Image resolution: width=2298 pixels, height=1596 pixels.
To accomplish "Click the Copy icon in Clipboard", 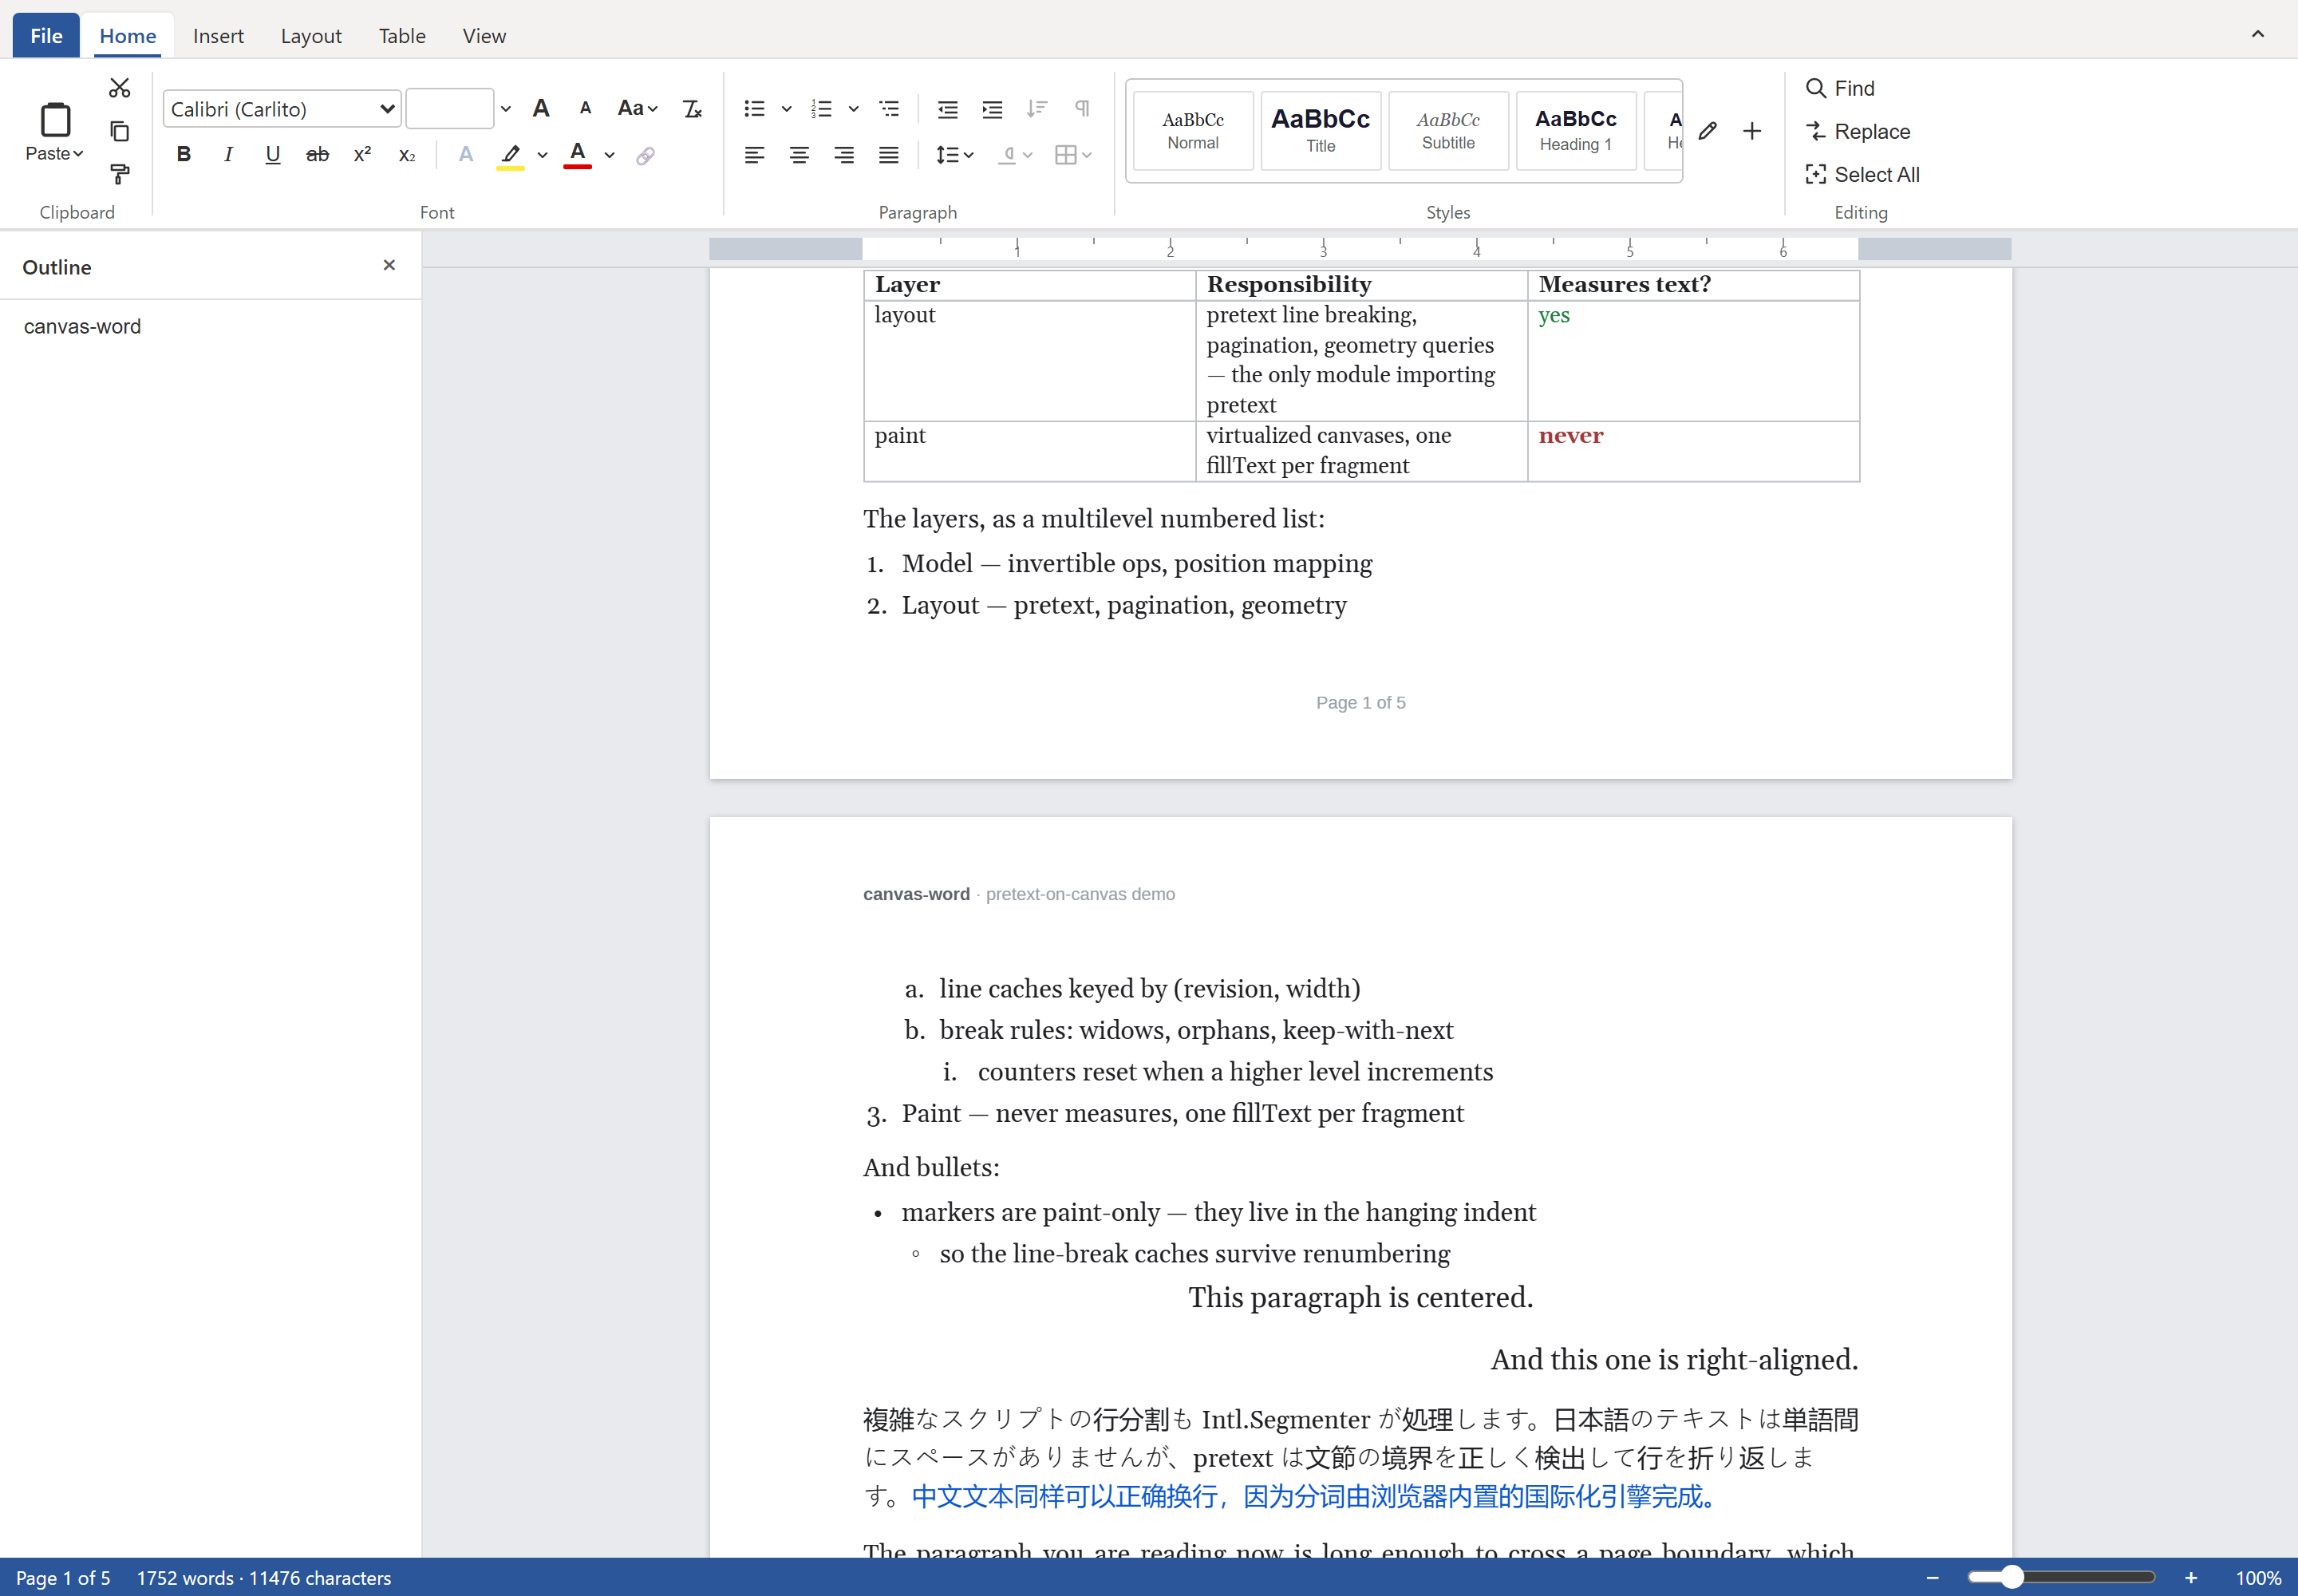I will [x=119, y=131].
